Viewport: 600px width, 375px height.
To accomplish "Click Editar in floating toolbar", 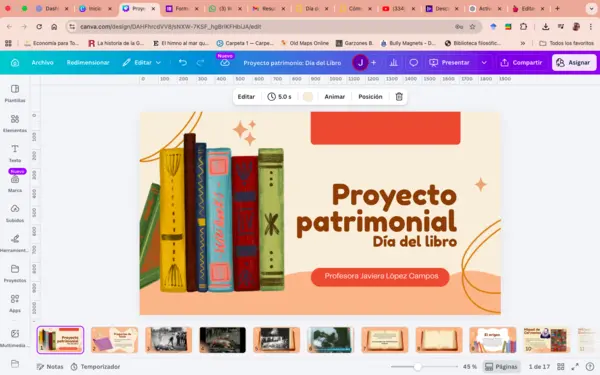I will (x=246, y=96).
